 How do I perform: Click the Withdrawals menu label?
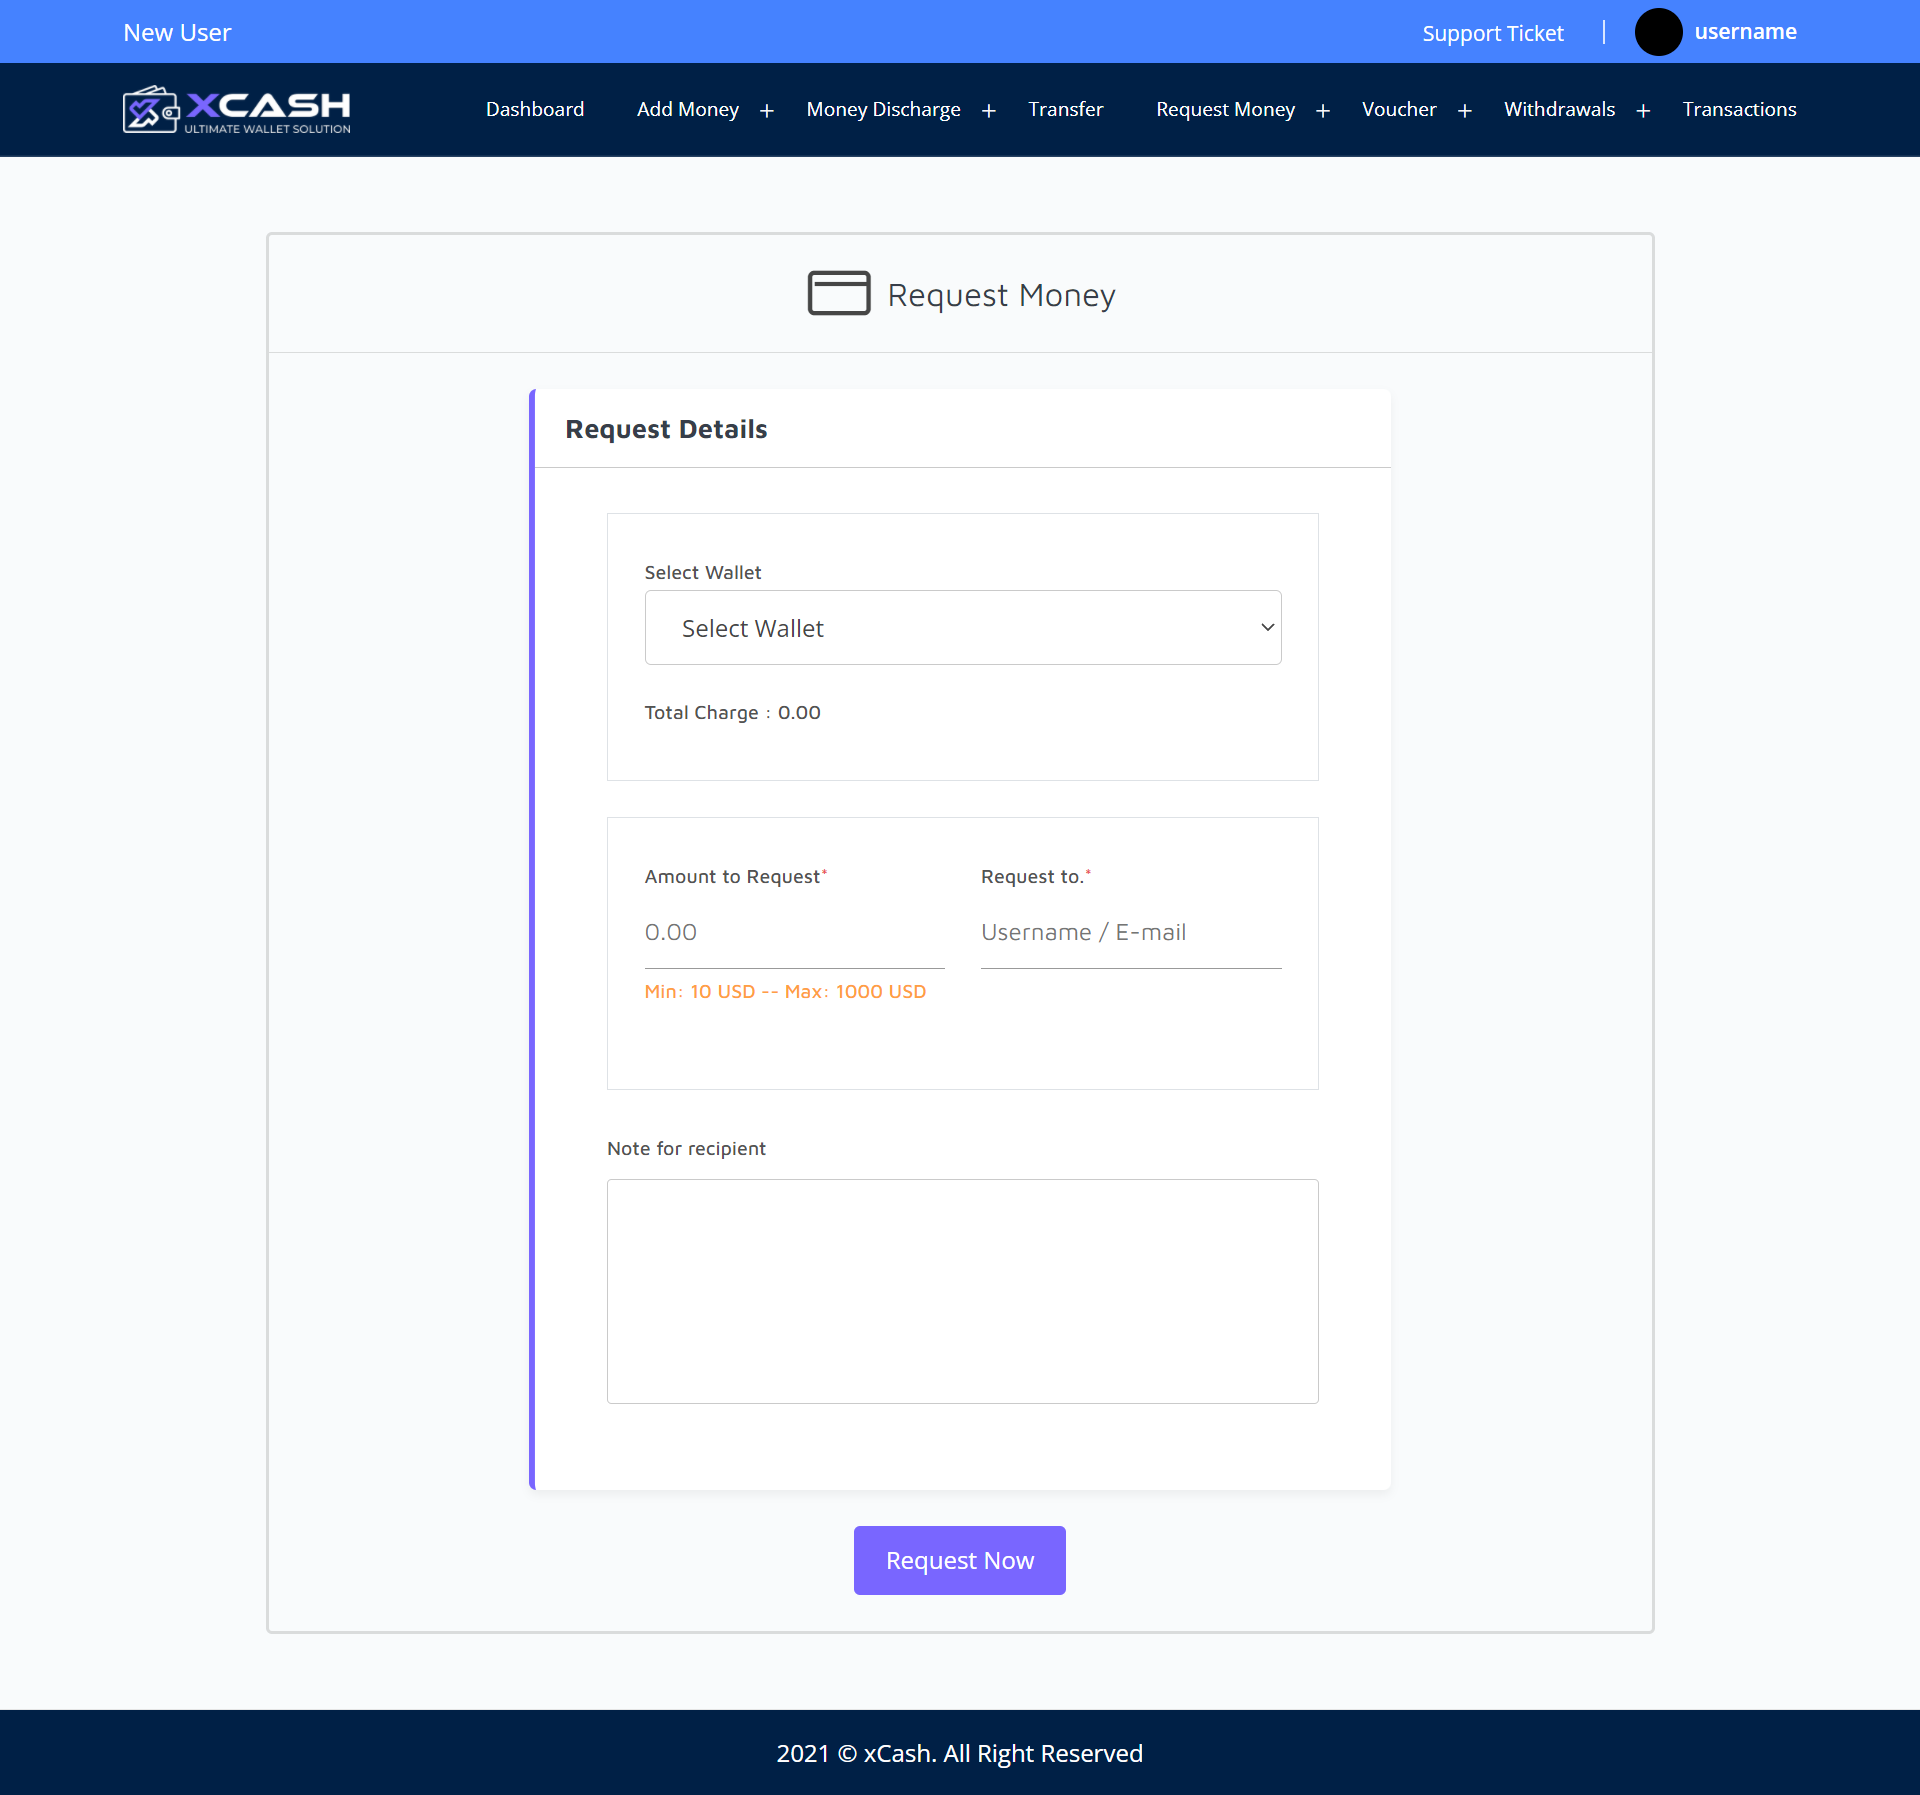tap(1559, 109)
